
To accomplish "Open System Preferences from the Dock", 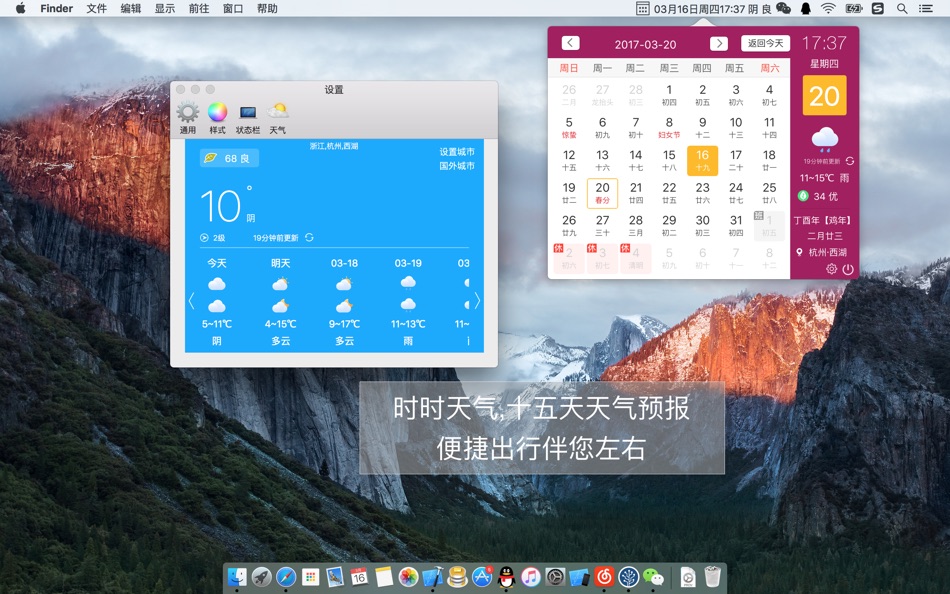I will 555,576.
